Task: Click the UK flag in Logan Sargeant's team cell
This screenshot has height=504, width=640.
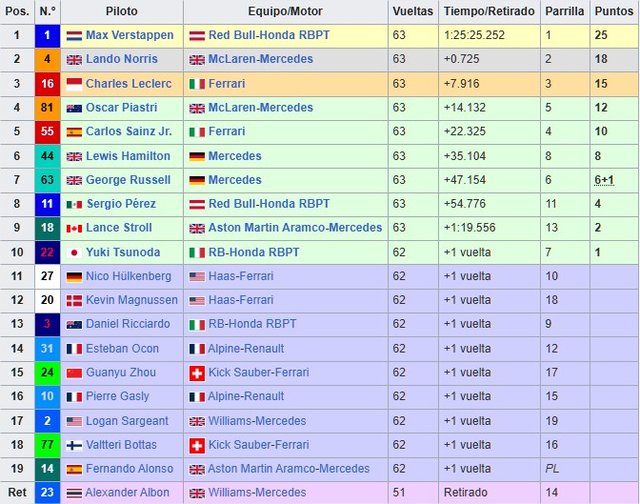Action: tap(197, 422)
